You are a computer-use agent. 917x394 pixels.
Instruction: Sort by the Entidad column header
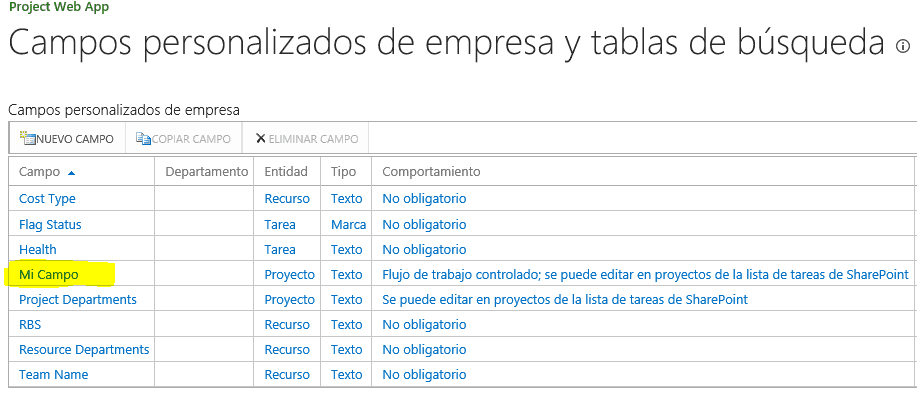286,172
